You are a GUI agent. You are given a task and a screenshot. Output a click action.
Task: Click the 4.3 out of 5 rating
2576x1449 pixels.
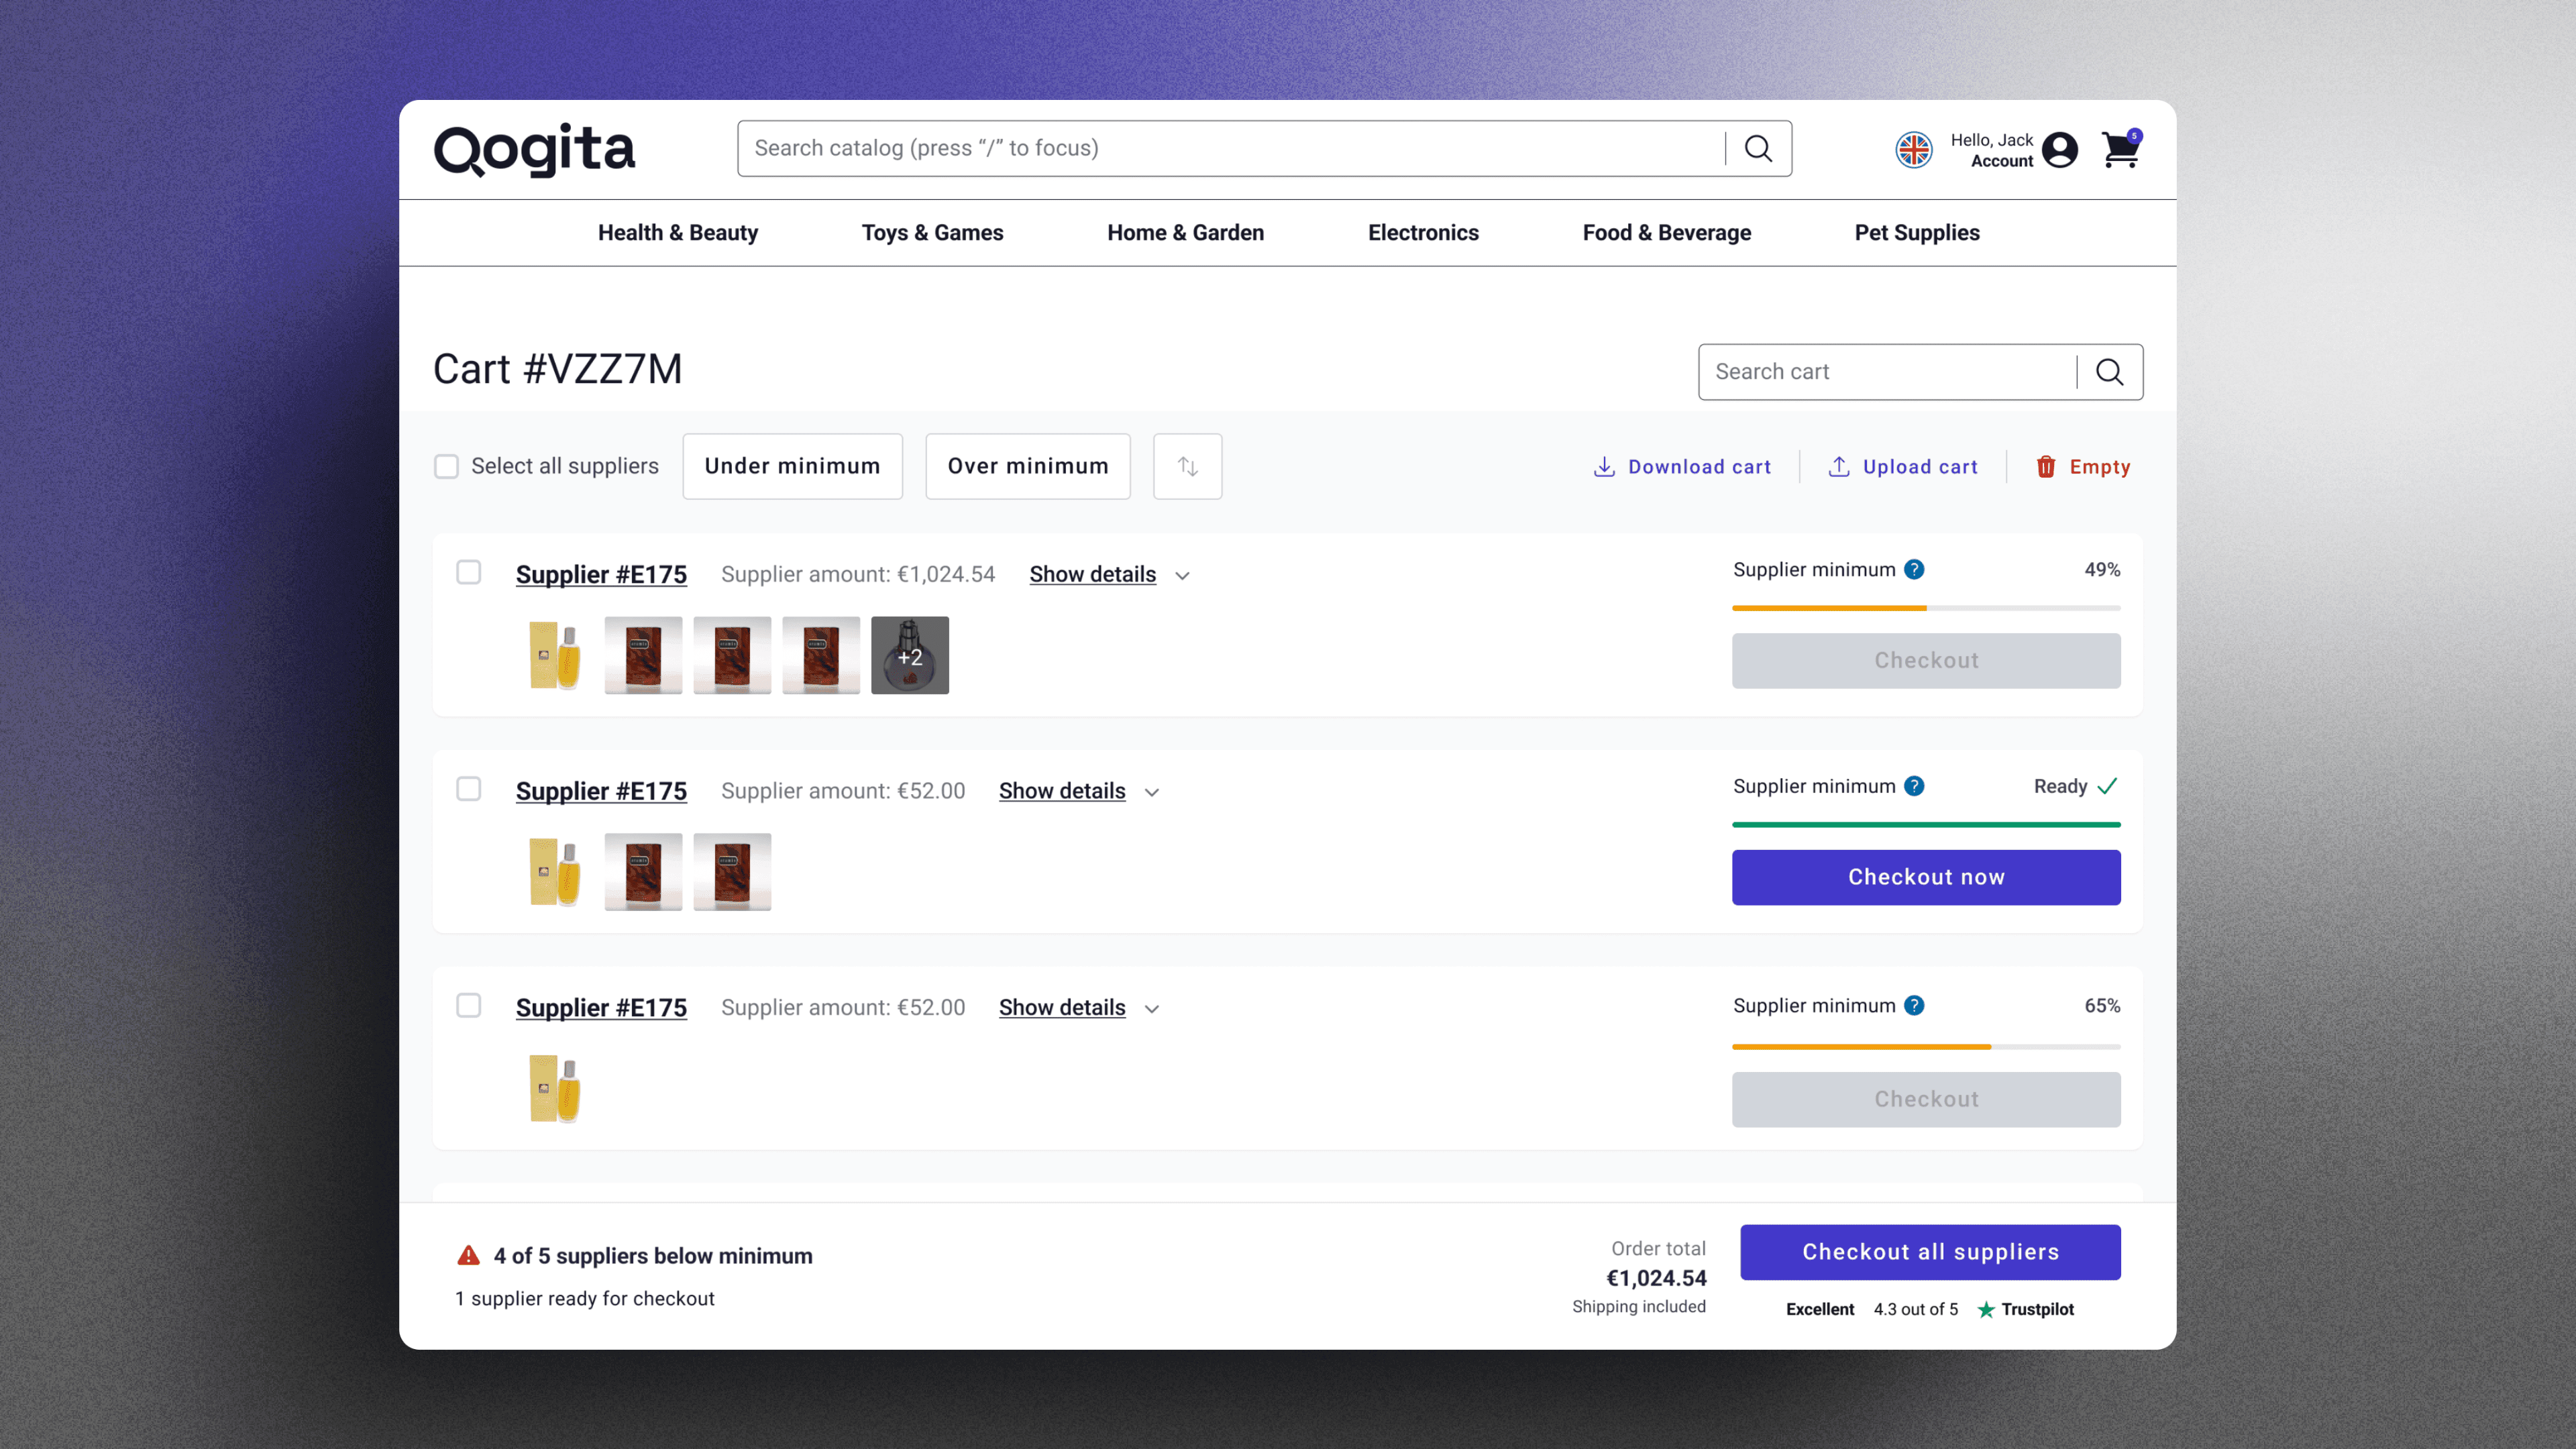(x=1915, y=1309)
